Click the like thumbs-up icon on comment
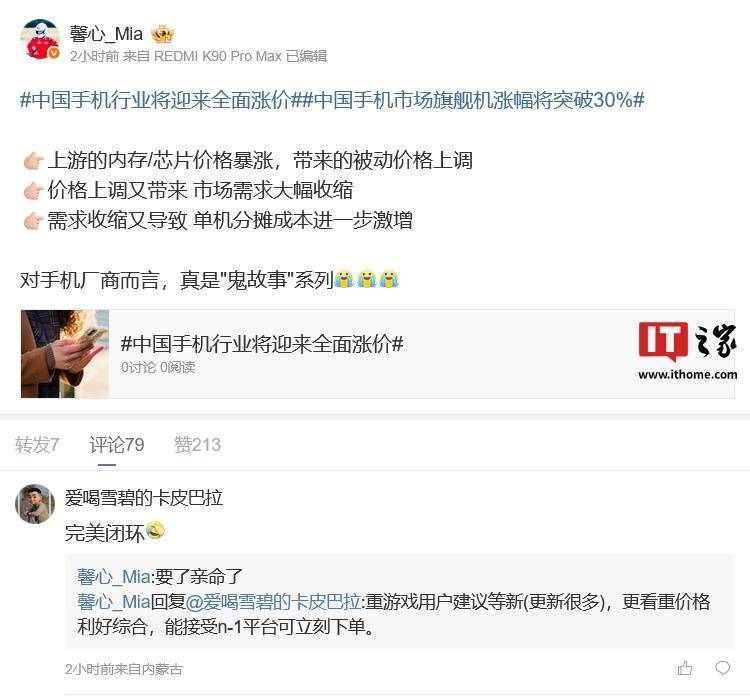This screenshot has height=700, width=750. [684, 667]
